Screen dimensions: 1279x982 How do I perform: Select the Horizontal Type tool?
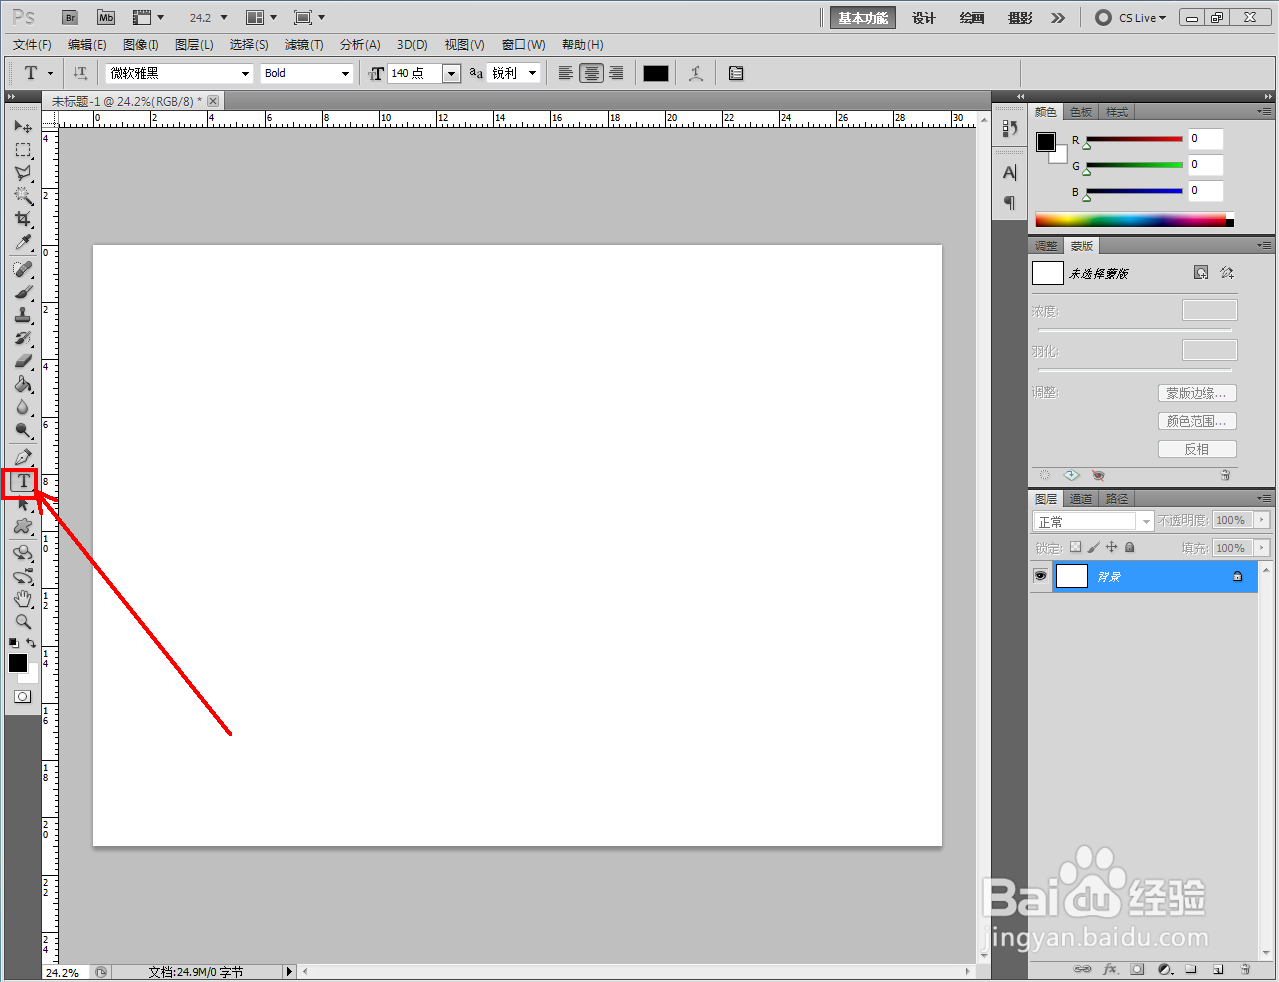(x=23, y=481)
